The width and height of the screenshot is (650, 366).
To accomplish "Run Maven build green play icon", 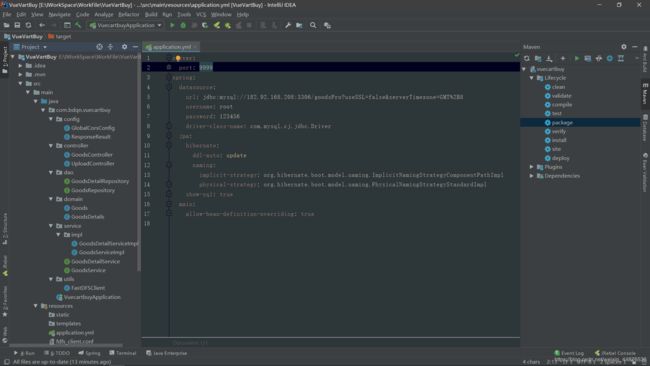I will 577,58.
